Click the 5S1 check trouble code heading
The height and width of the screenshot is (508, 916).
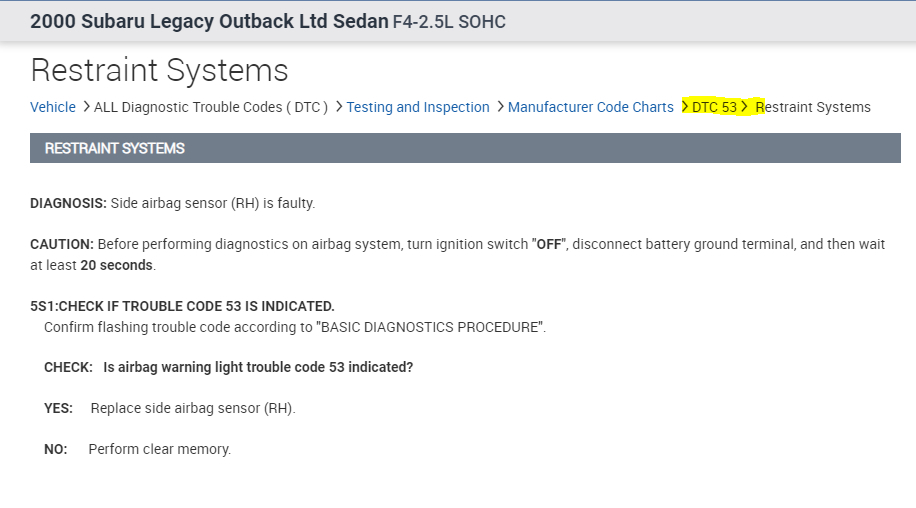182,306
